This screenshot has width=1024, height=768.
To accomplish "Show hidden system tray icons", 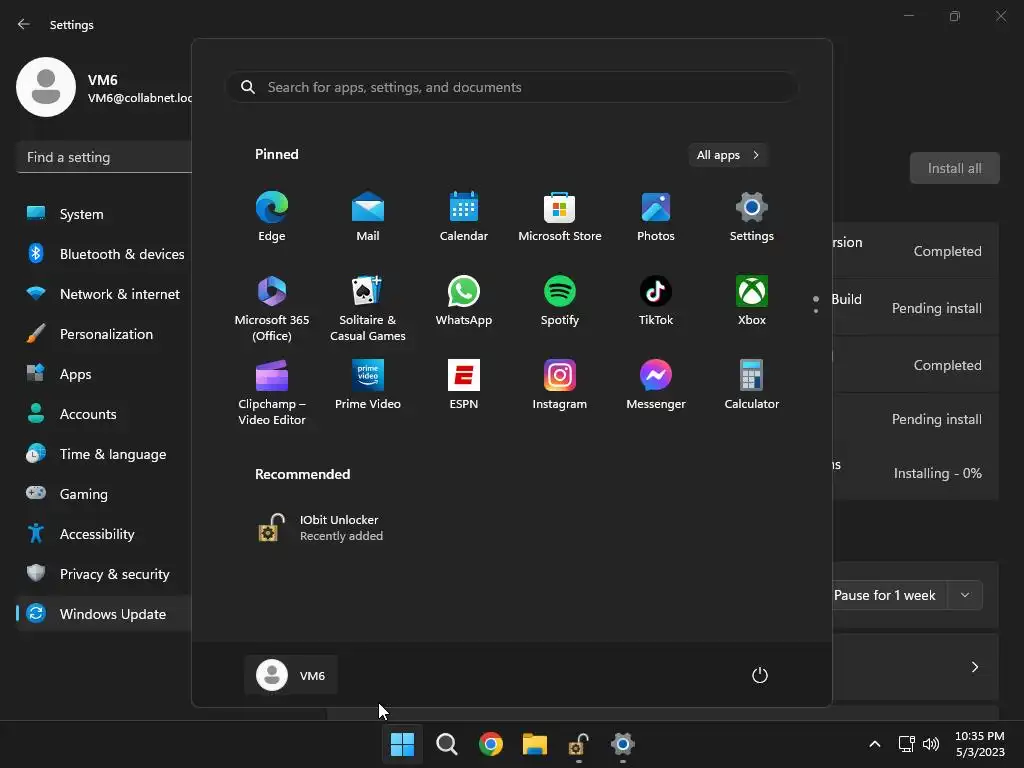I will pos(875,744).
